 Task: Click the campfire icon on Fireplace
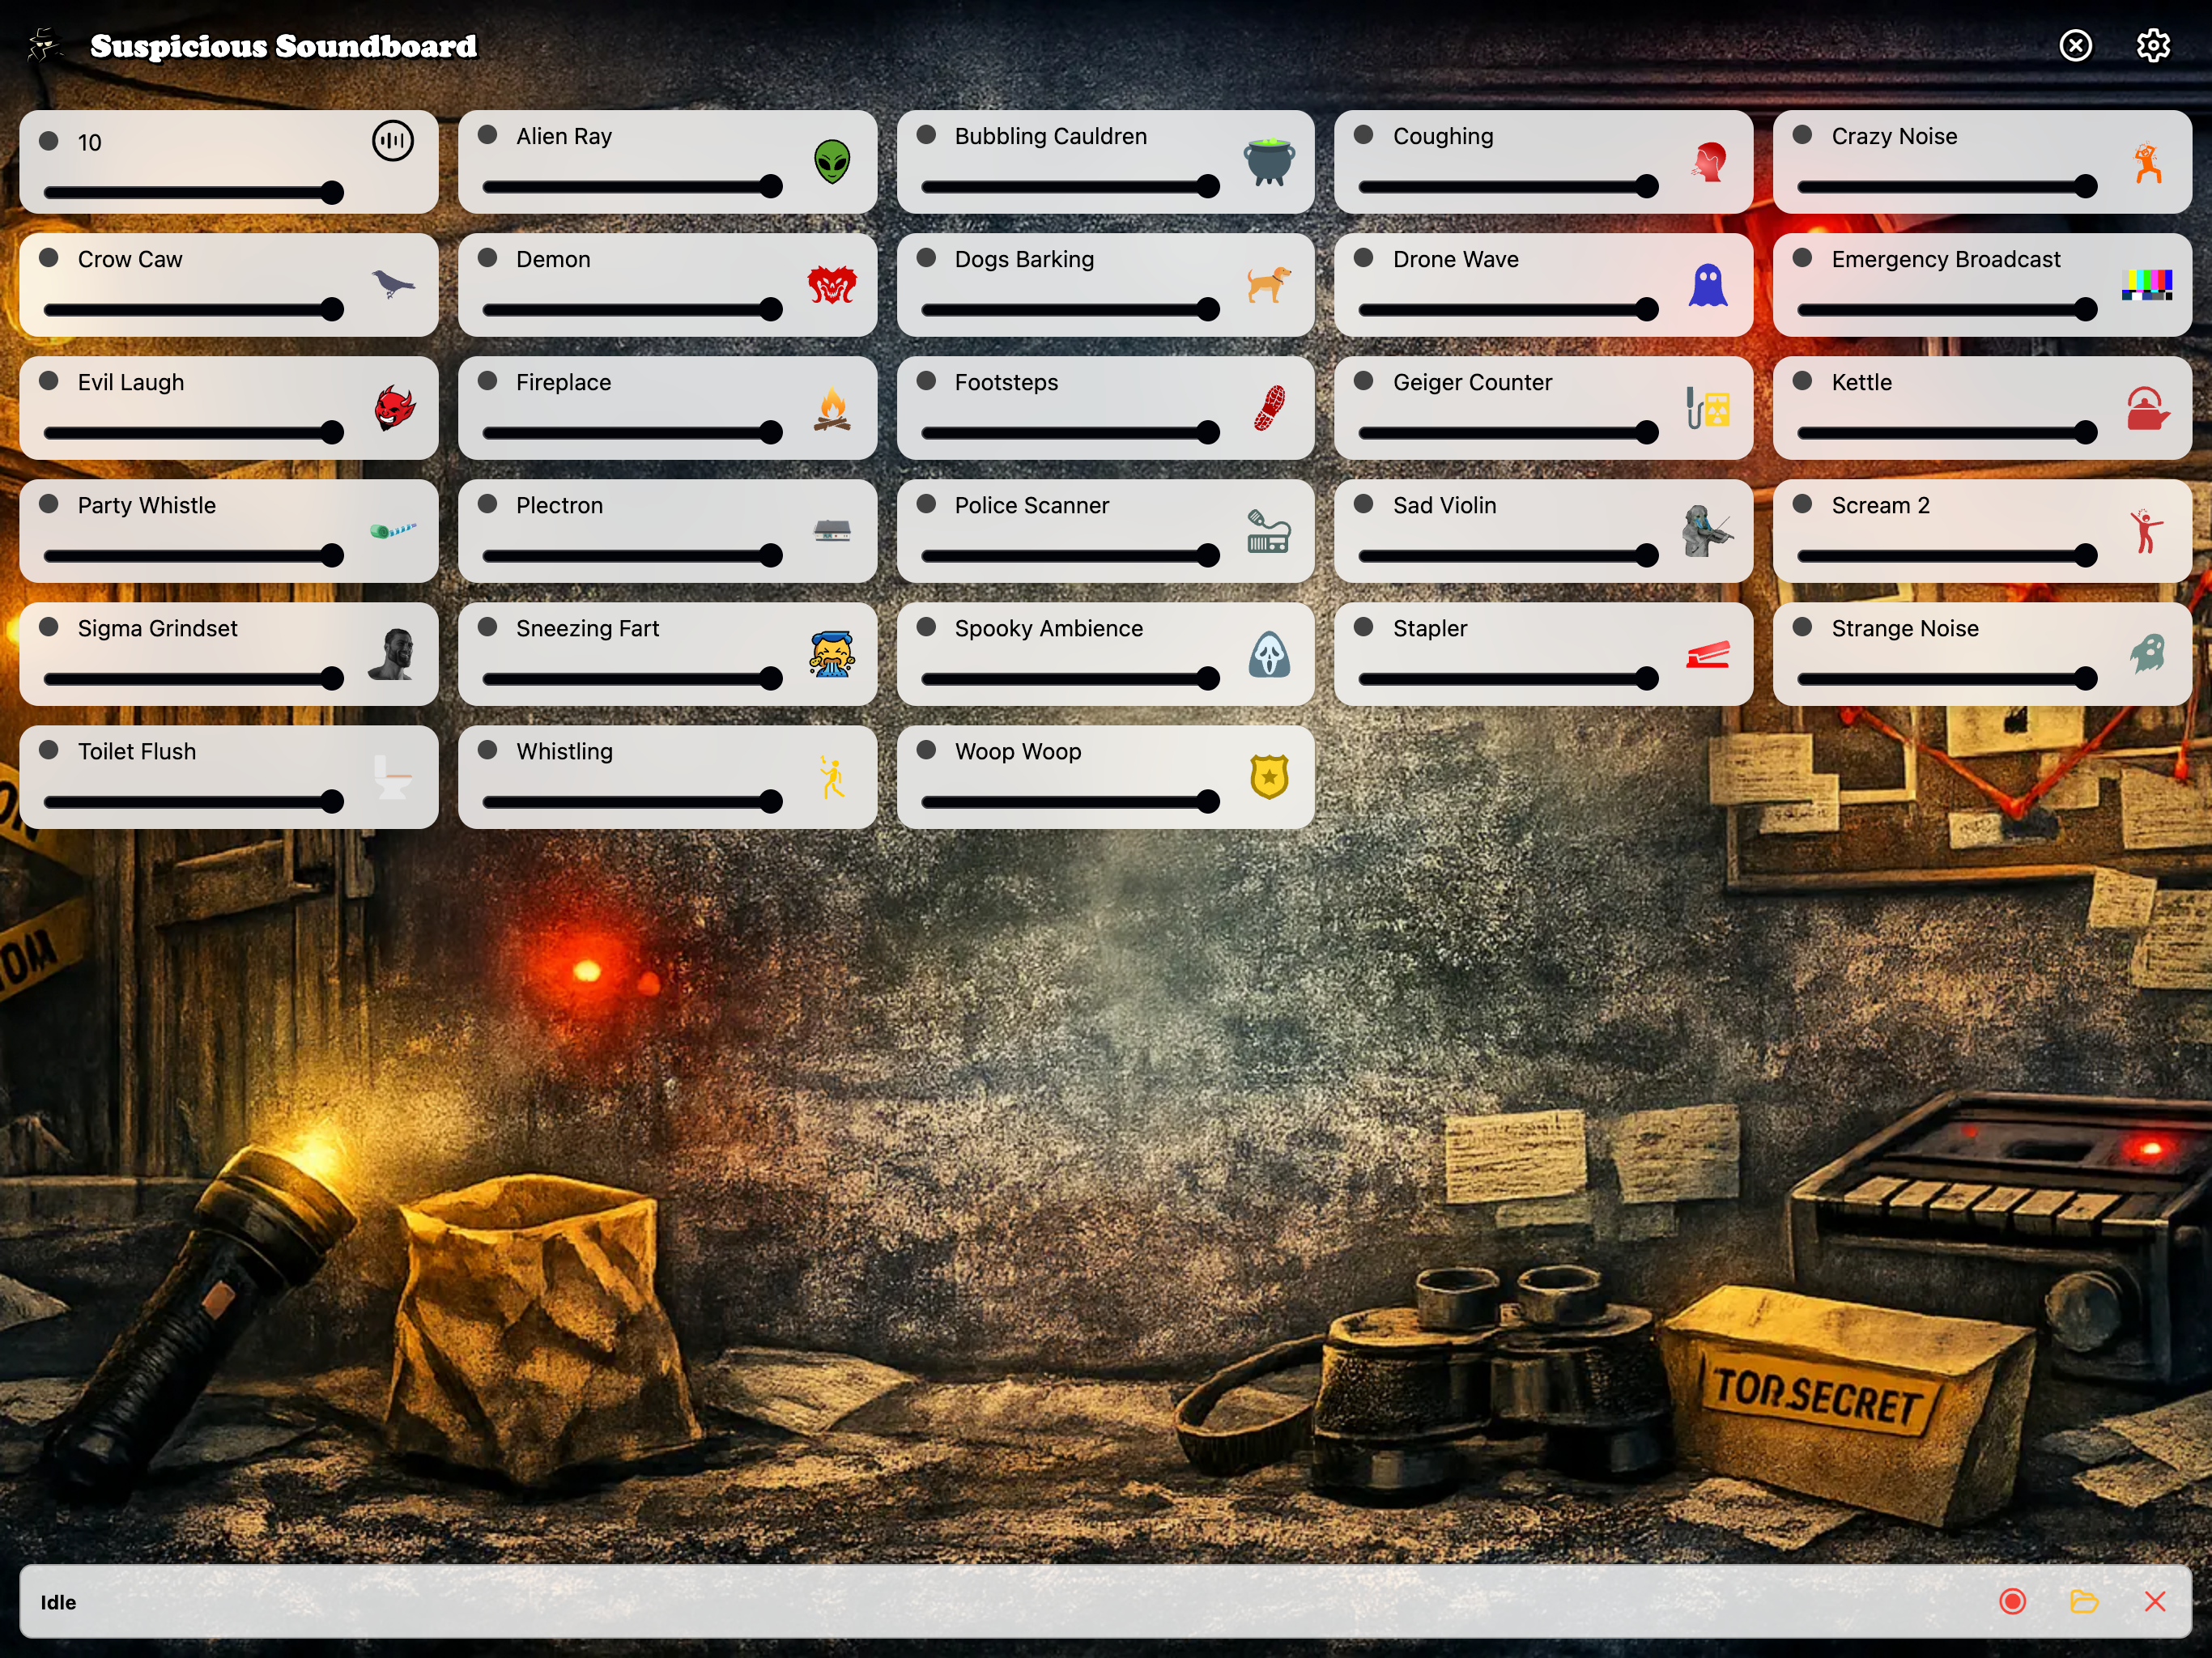click(831, 408)
